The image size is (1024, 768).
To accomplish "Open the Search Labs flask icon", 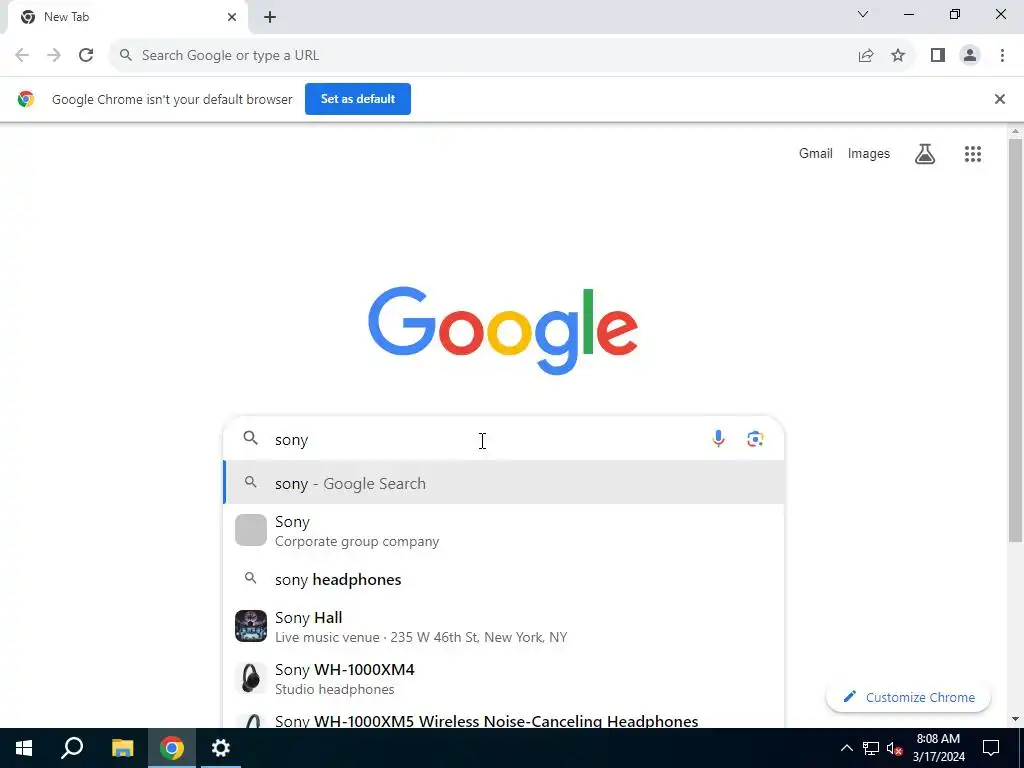I will click(x=925, y=154).
